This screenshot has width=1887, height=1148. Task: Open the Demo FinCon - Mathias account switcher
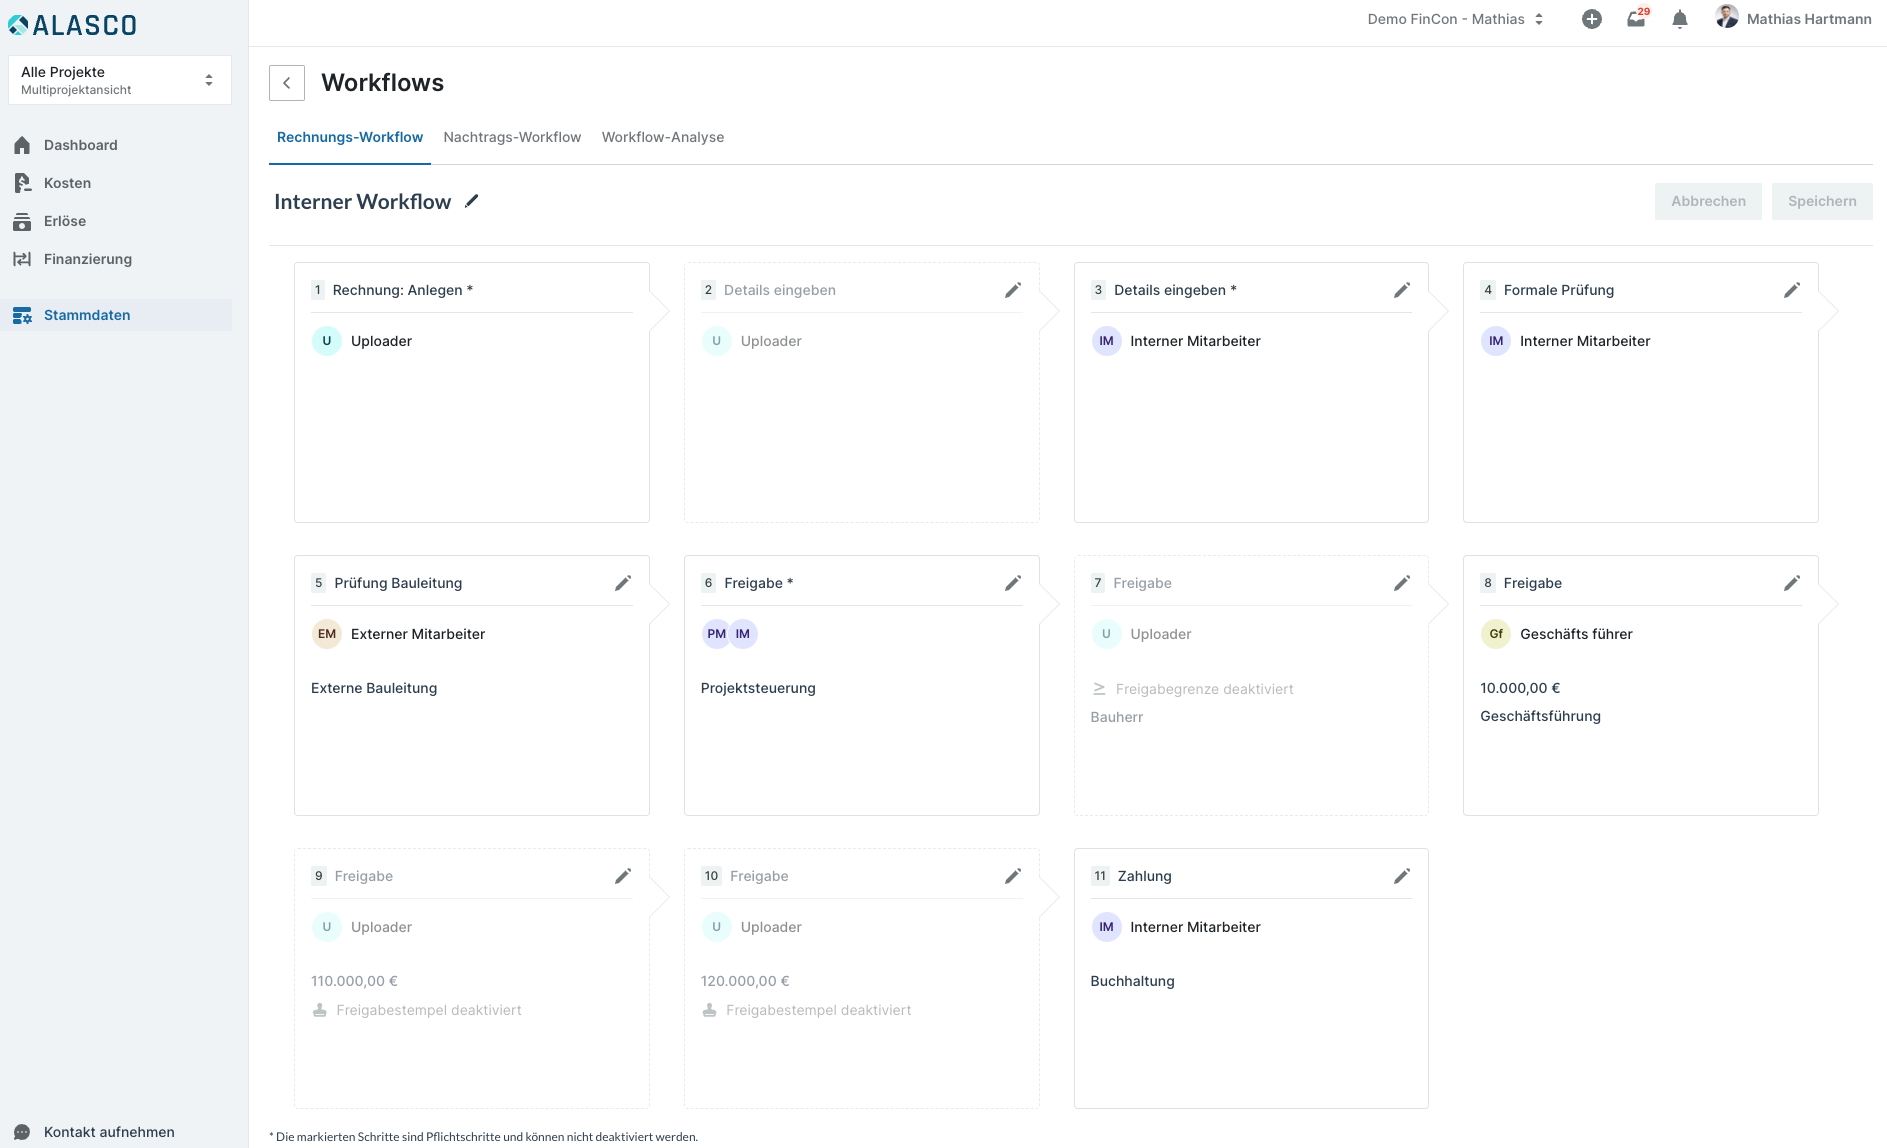click(x=1455, y=19)
